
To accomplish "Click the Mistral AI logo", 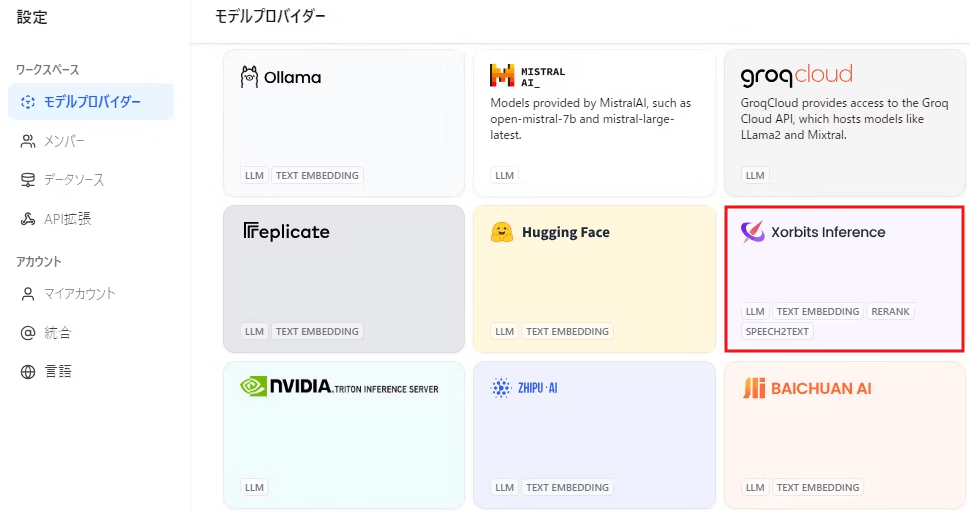I will (528, 76).
